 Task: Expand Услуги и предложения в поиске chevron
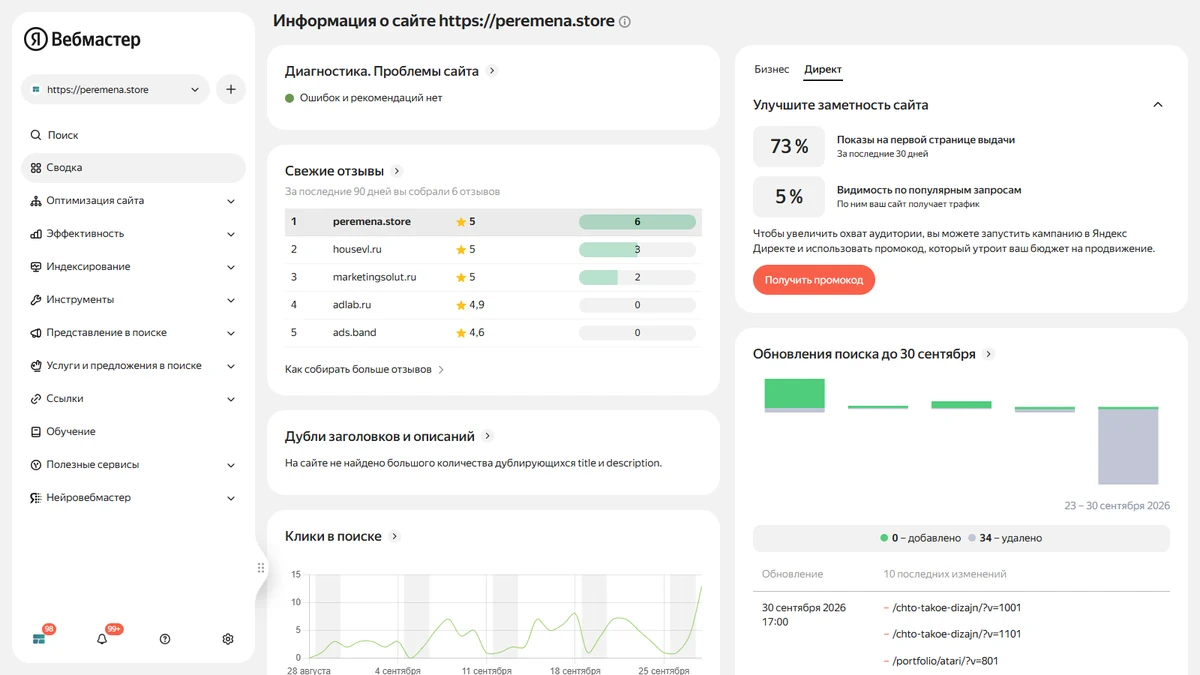tap(231, 366)
